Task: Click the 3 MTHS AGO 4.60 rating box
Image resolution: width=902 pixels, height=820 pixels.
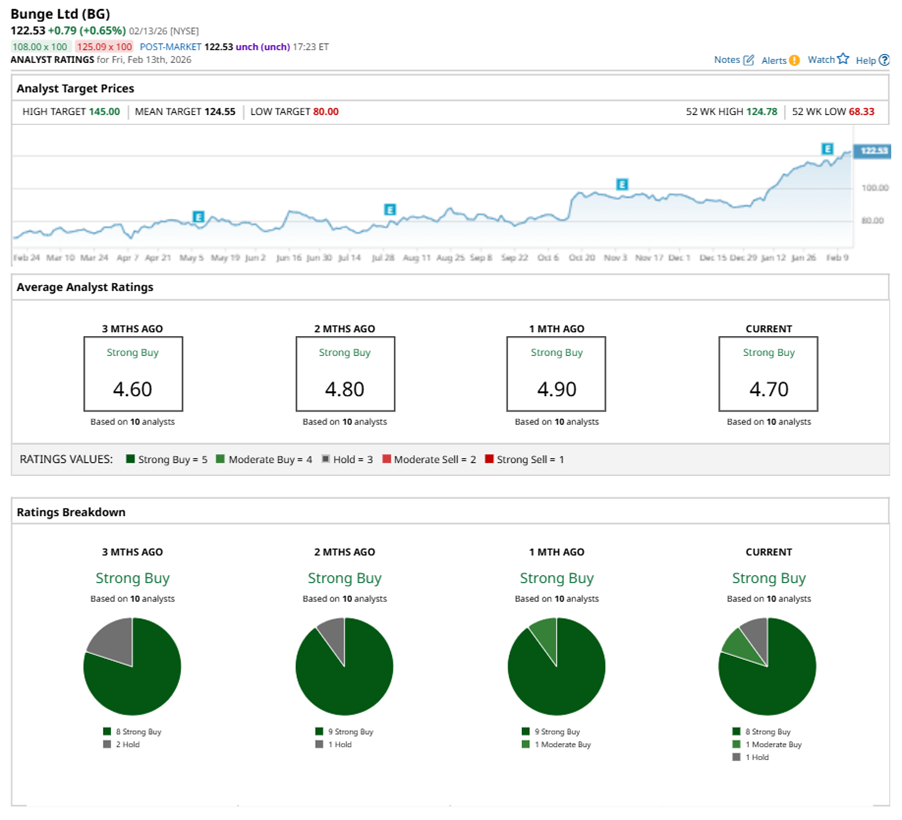Action: tap(132, 373)
